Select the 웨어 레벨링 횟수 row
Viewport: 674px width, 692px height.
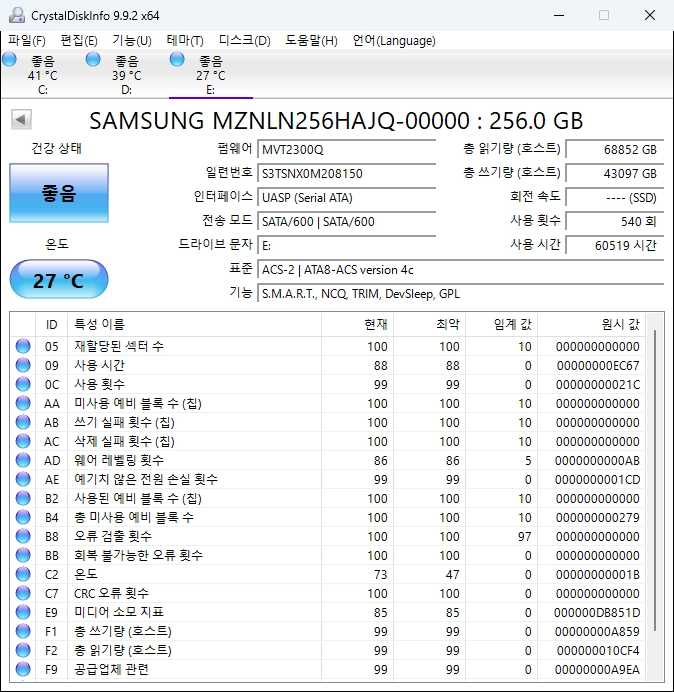tap(328, 460)
